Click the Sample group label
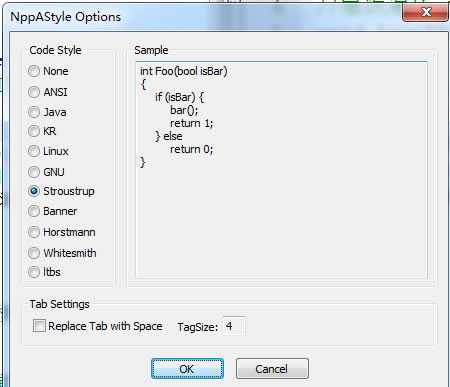Viewport: 450px width, 387px height. pyautogui.click(x=151, y=50)
